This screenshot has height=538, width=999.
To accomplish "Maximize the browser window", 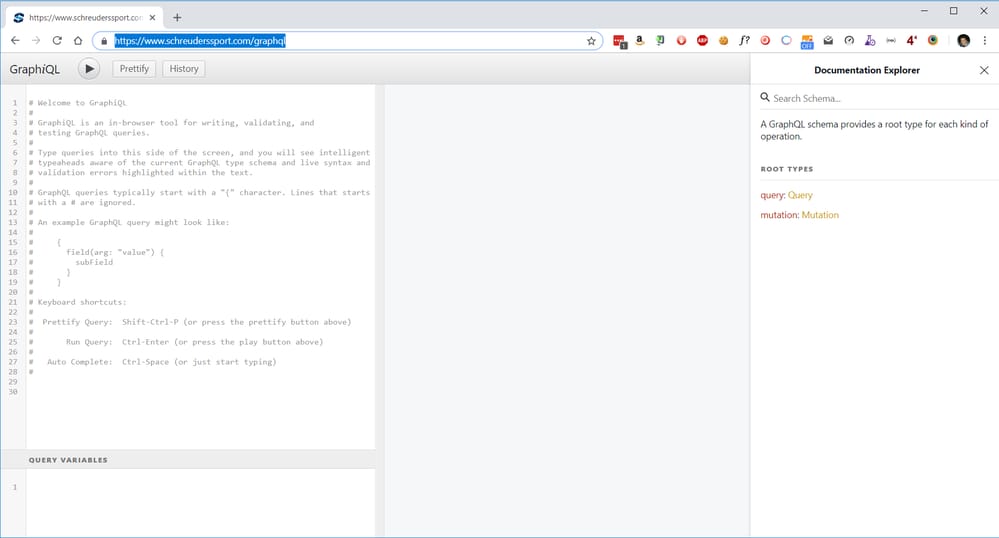I will click(x=954, y=11).
